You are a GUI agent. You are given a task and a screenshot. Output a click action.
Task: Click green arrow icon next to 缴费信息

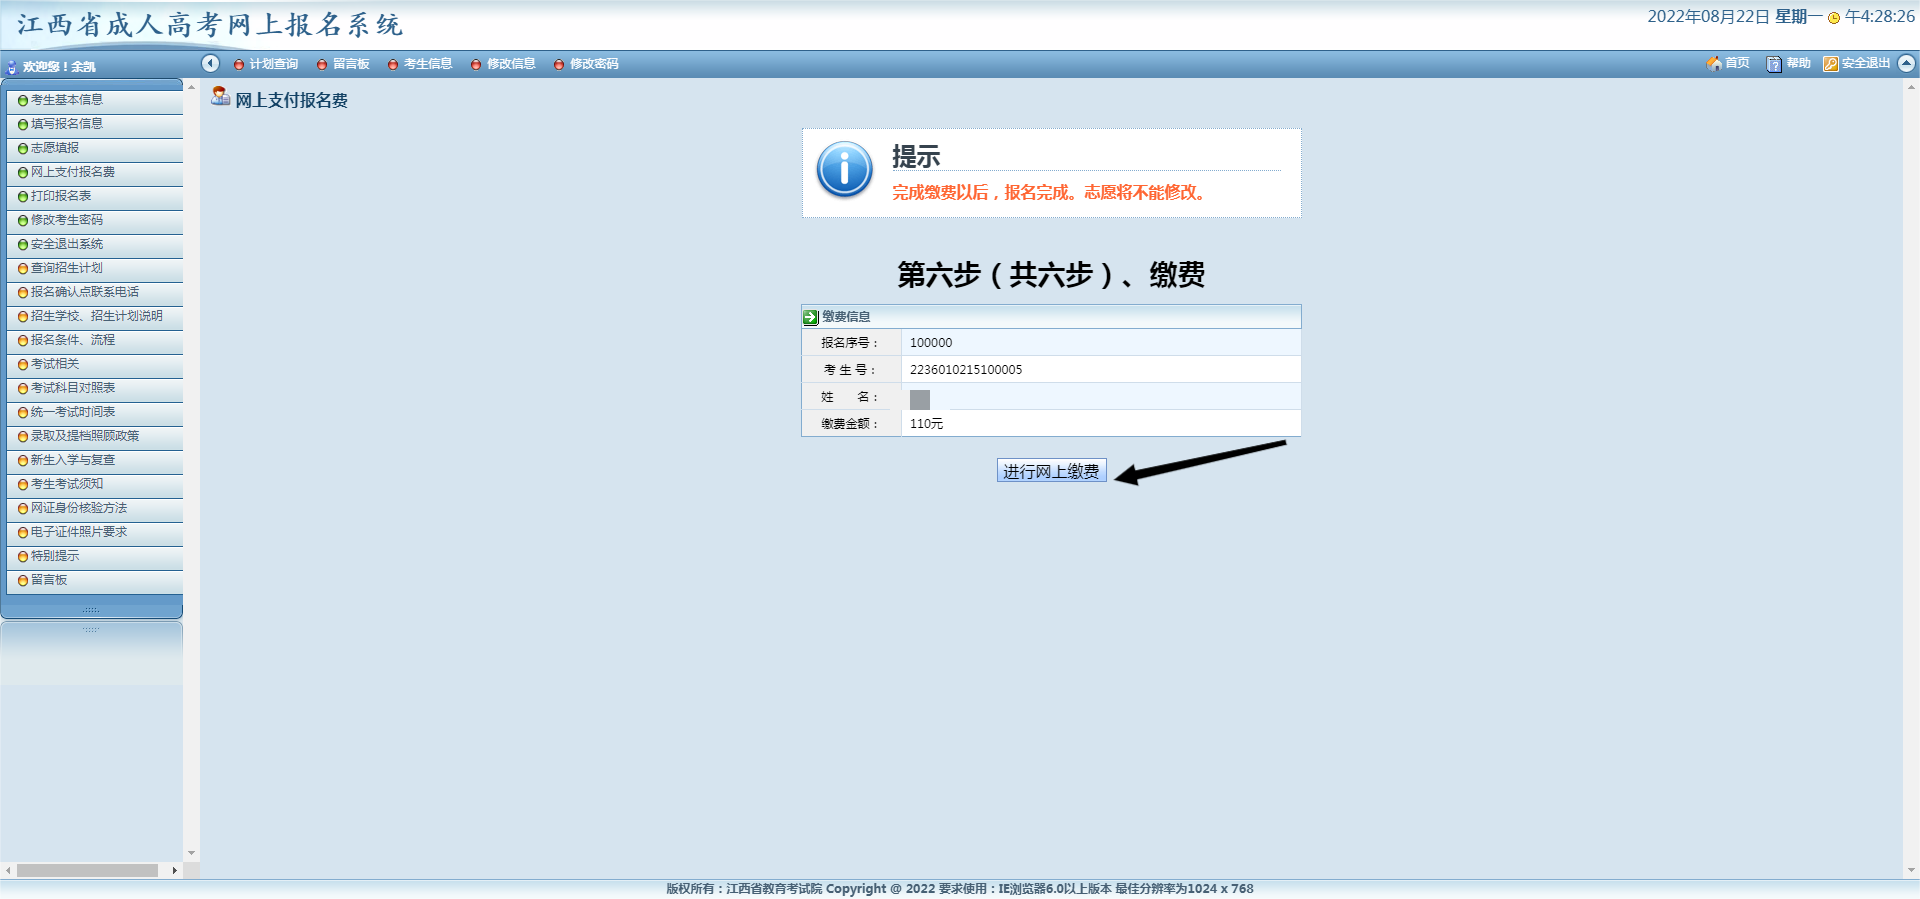(811, 317)
